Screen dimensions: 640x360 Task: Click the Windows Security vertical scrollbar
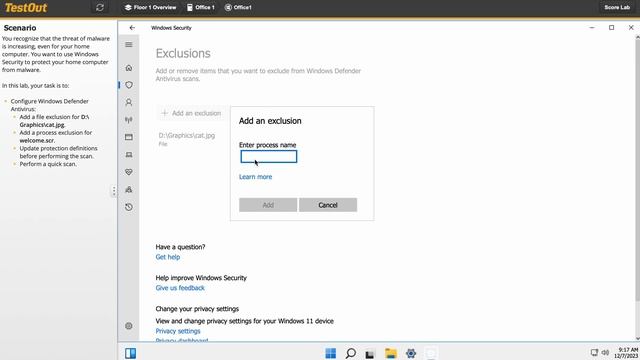coord(638,171)
